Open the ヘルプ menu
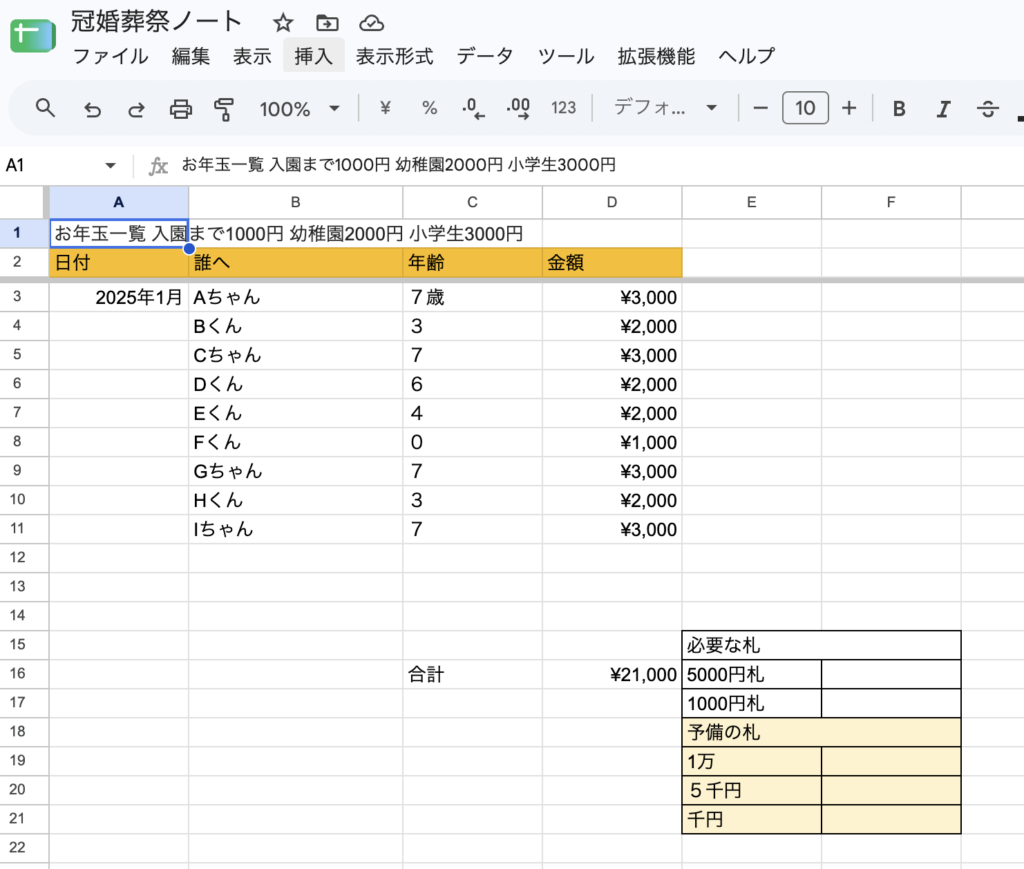 746,56
